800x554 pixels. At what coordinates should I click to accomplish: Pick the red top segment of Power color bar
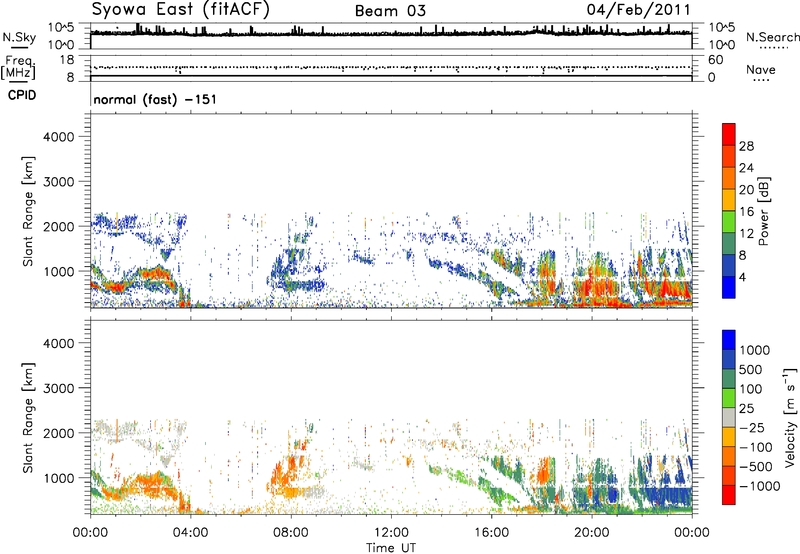click(x=729, y=134)
